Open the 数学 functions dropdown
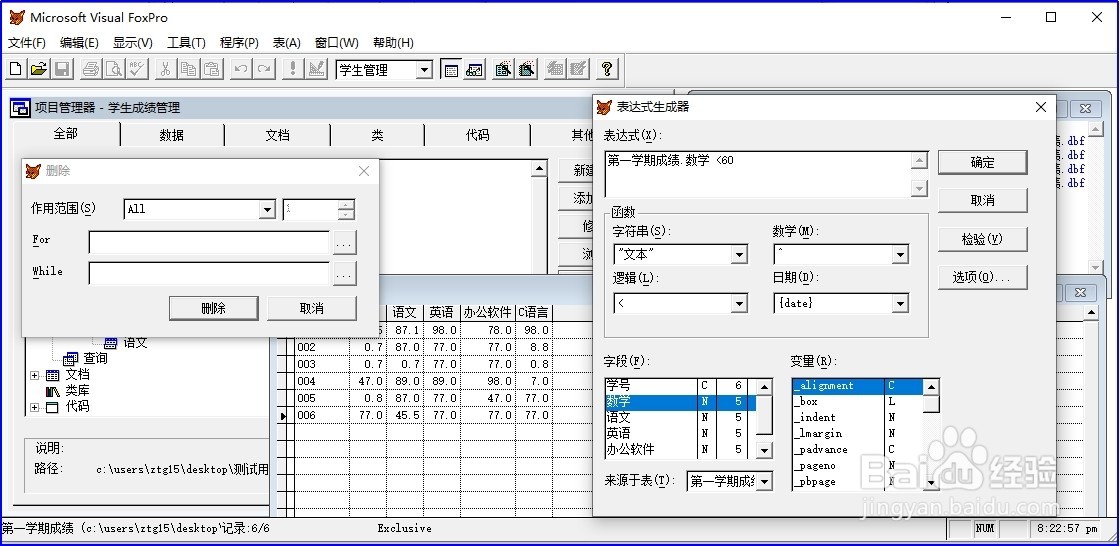 click(899, 254)
